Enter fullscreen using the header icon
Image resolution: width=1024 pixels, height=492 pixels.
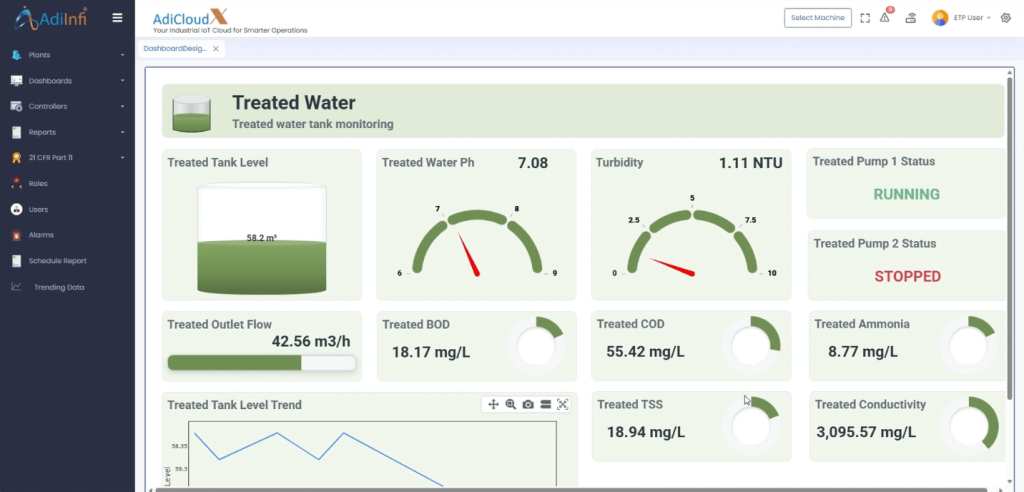[x=865, y=18]
